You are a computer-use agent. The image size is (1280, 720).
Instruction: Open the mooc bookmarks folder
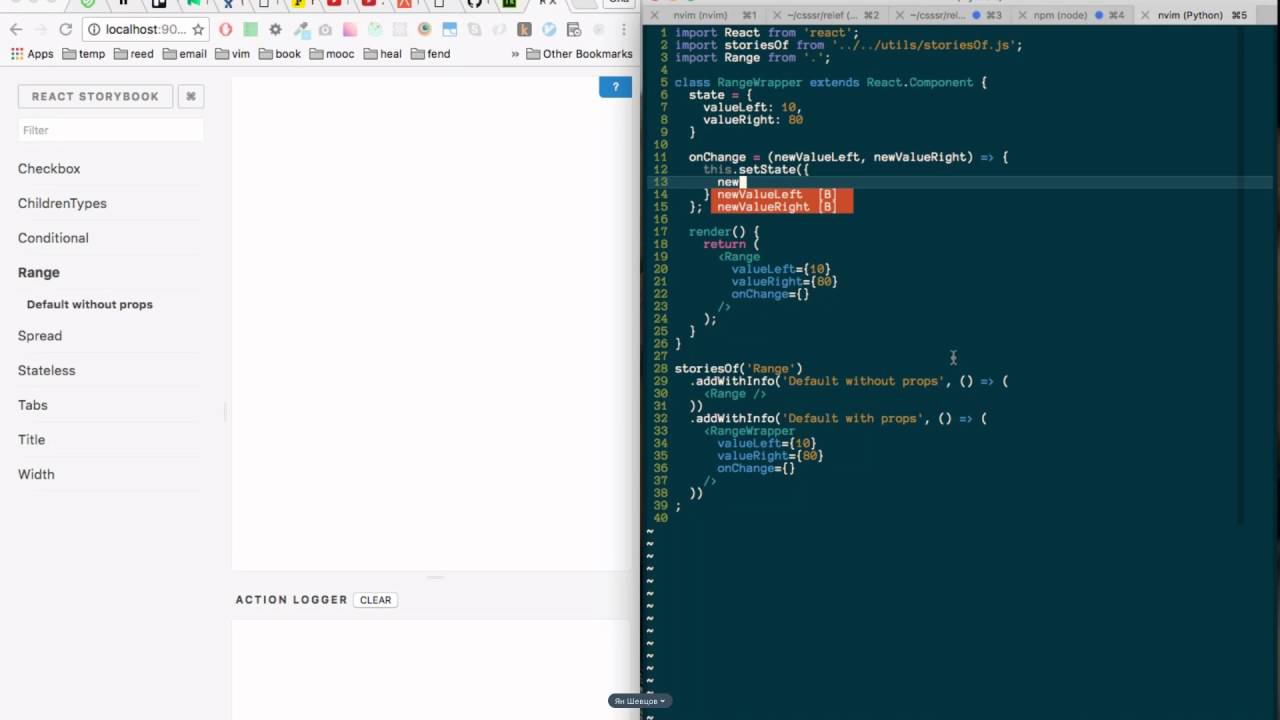coord(332,54)
